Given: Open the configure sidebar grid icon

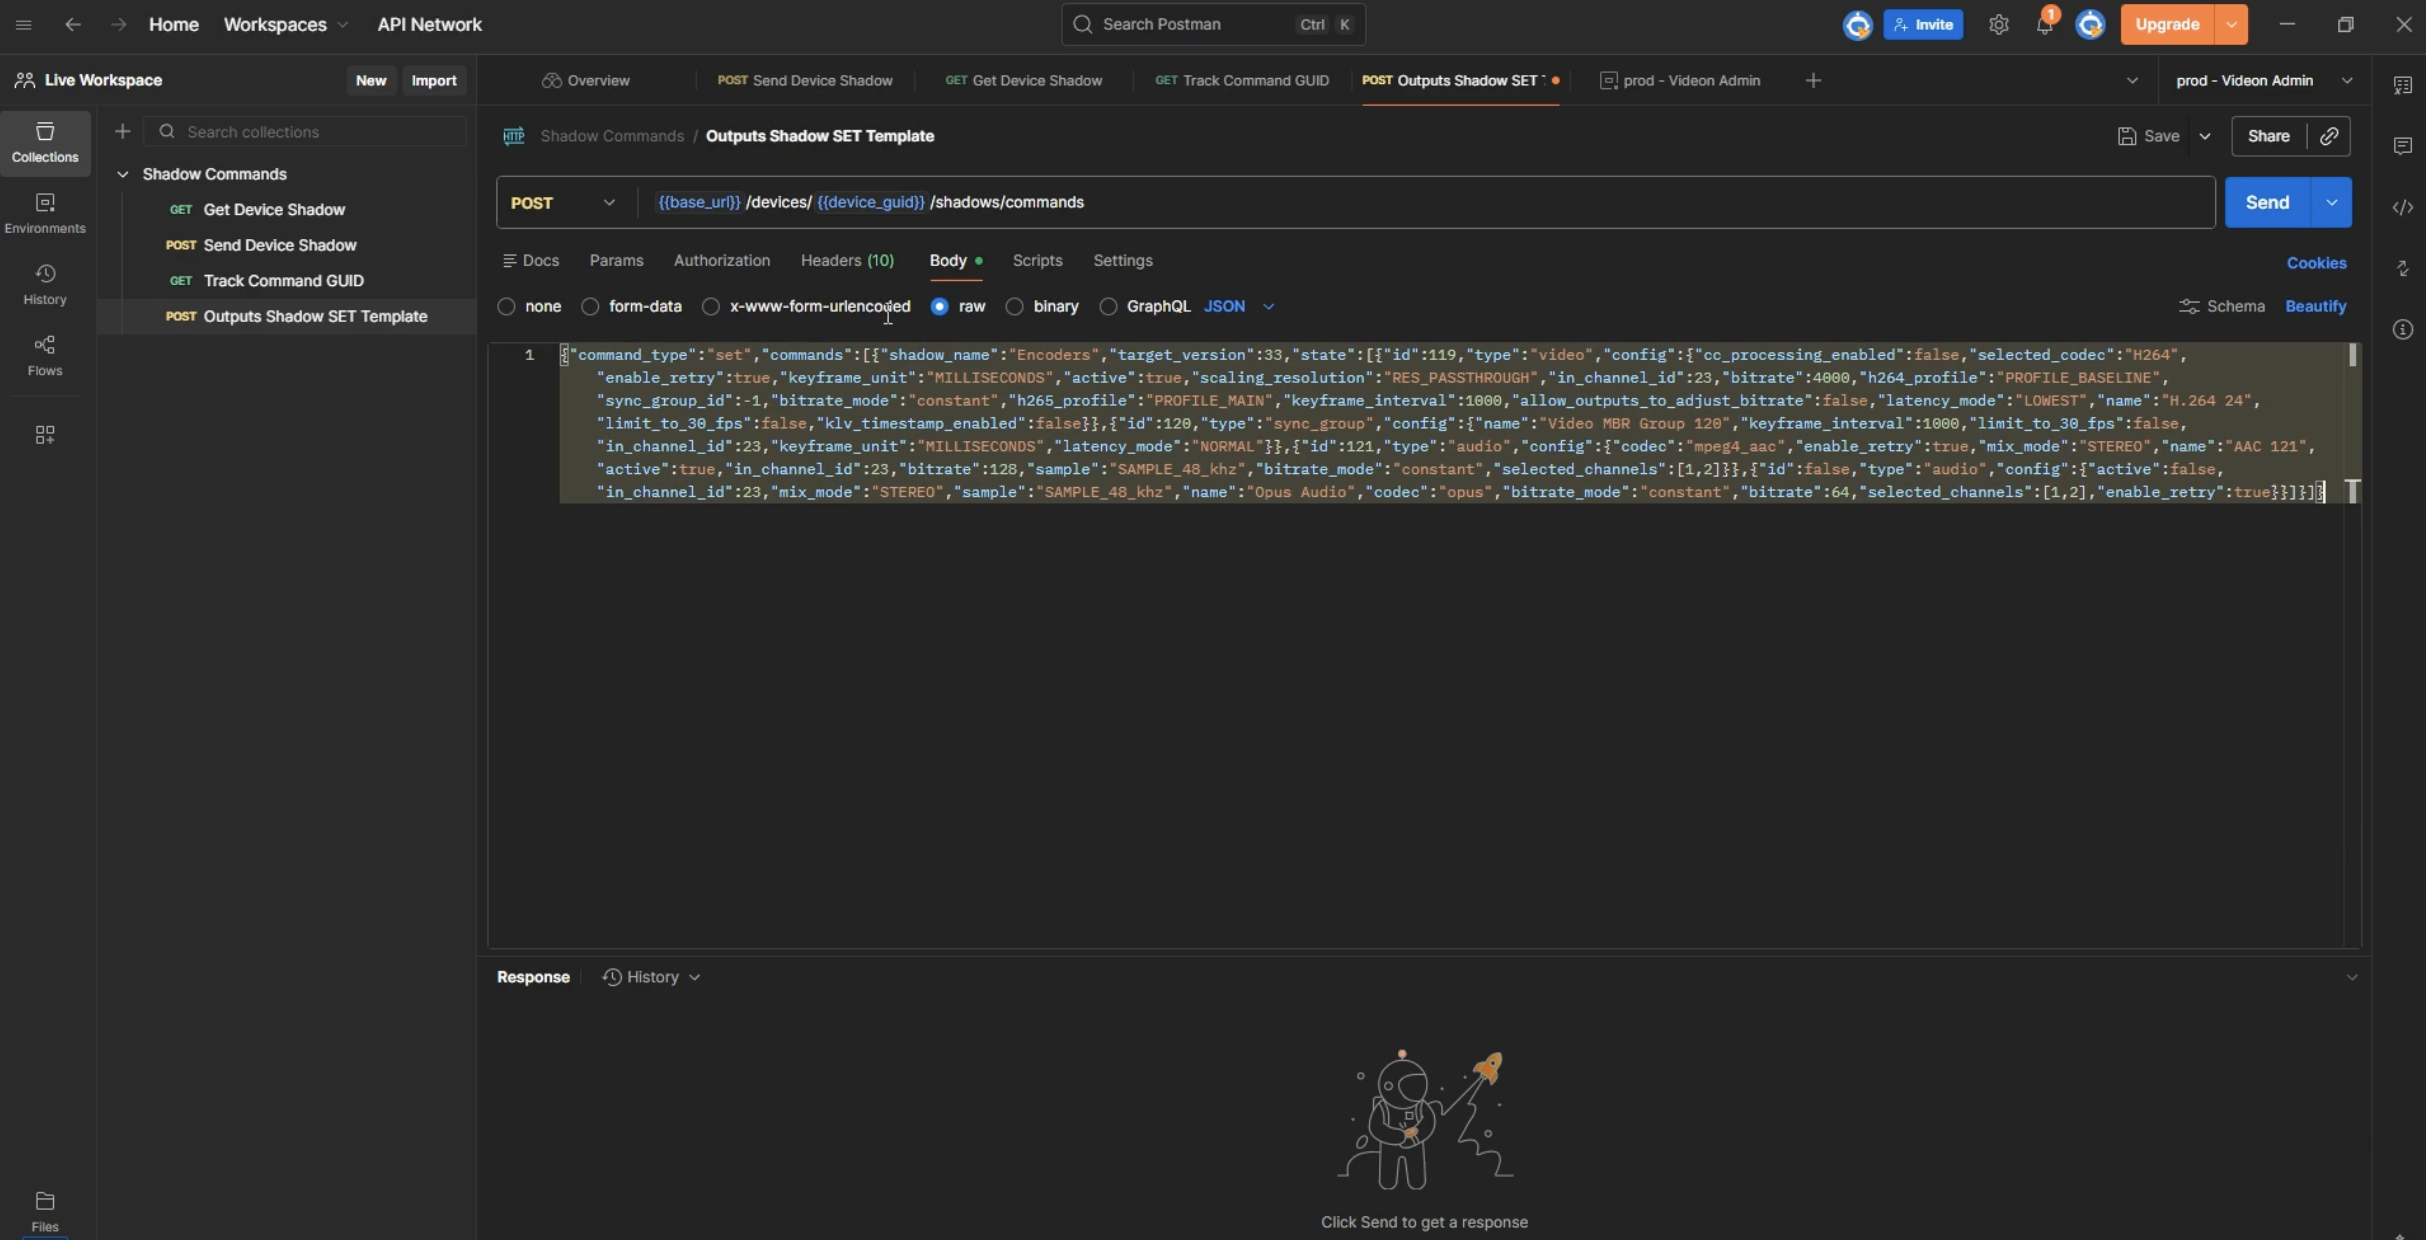Looking at the screenshot, I should point(45,434).
